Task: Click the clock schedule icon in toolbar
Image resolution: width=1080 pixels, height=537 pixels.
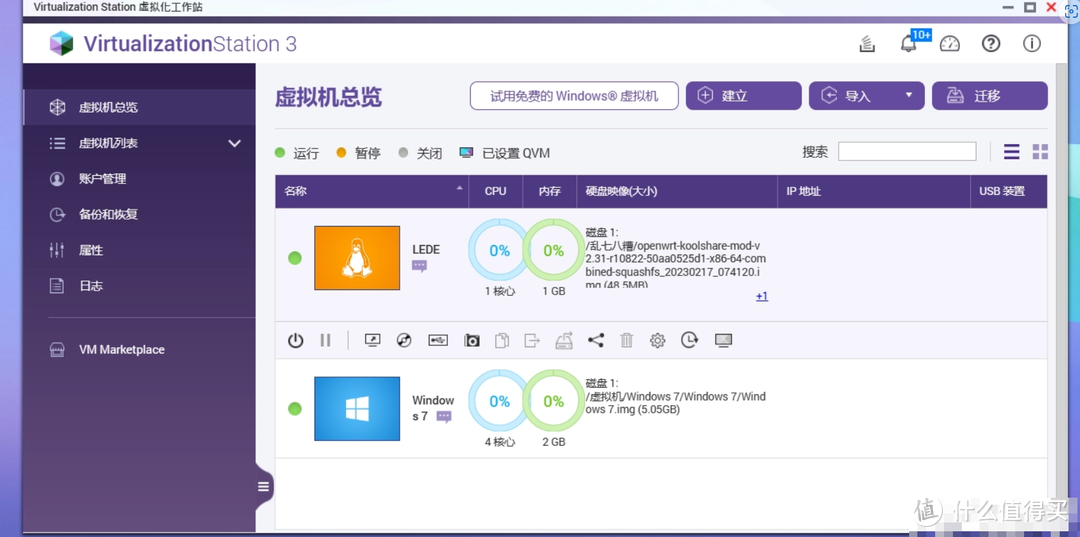Action: [x=689, y=339]
